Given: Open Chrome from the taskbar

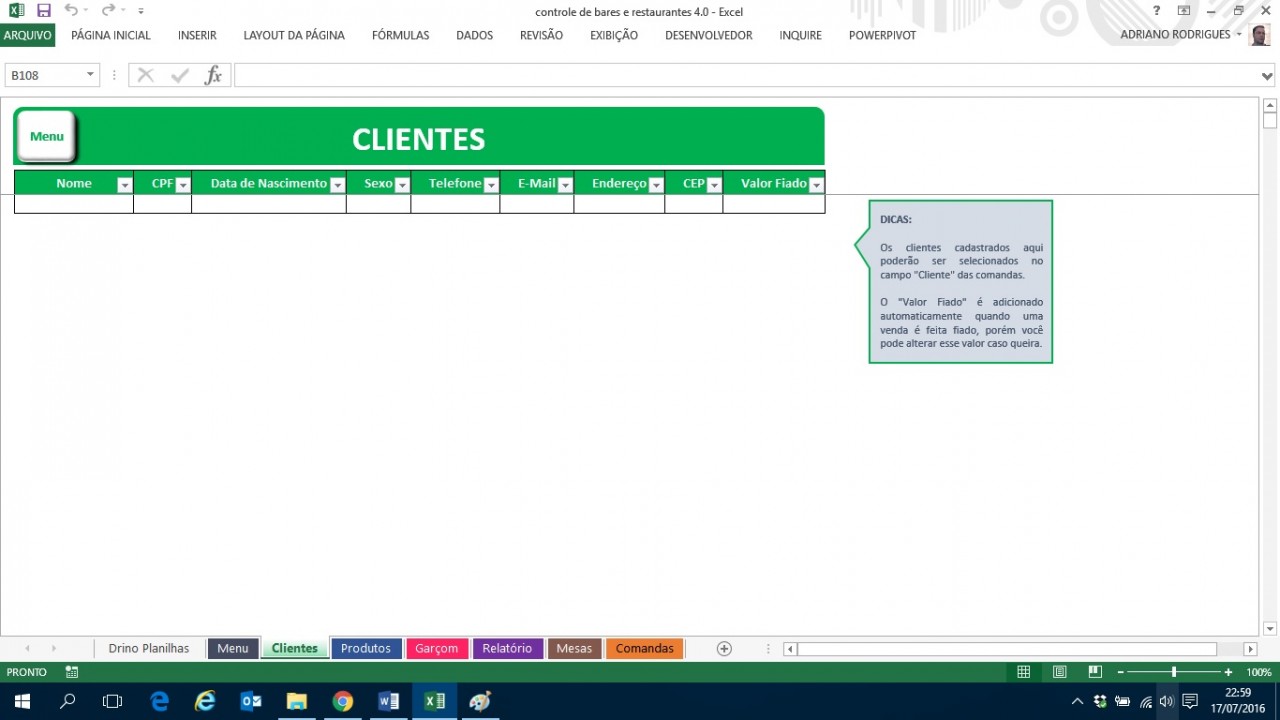Looking at the screenshot, I should point(343,701).
